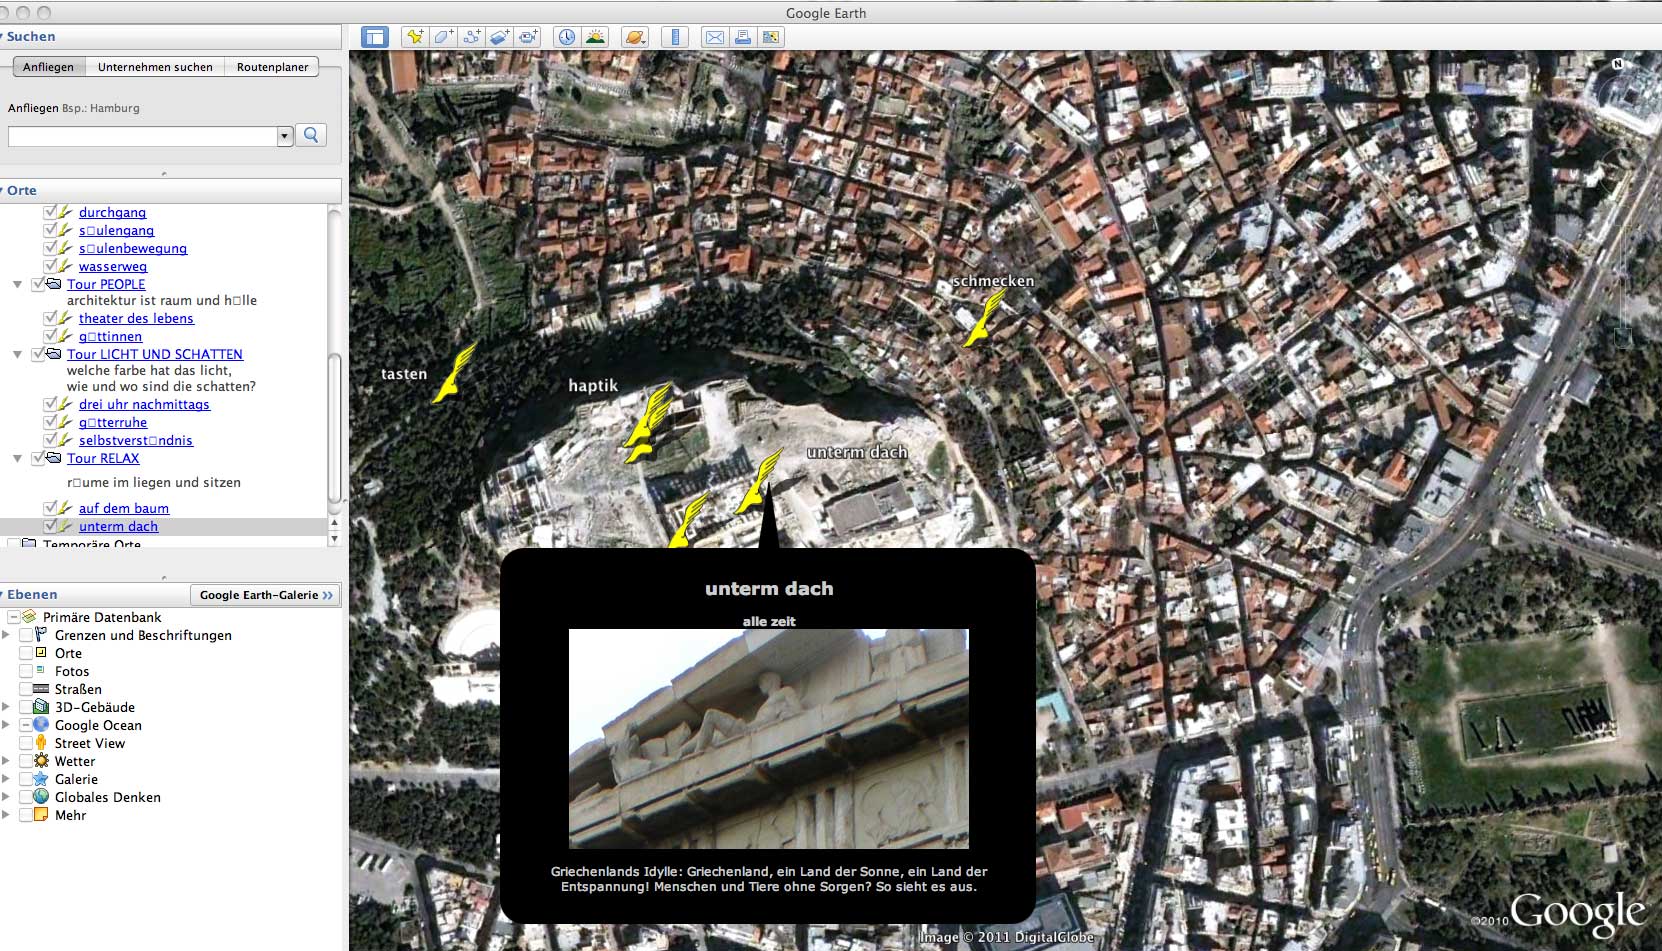This screenshot has height=951, width=1662.
Task: Enable the Straßen layer checkbox
Action: click(x=26, y=689)
